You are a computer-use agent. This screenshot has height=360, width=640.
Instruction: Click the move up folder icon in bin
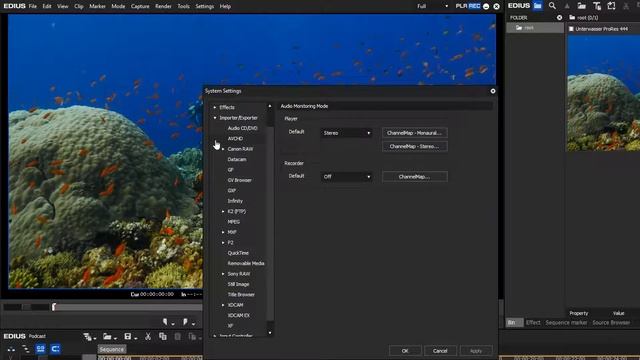point(567,6)
